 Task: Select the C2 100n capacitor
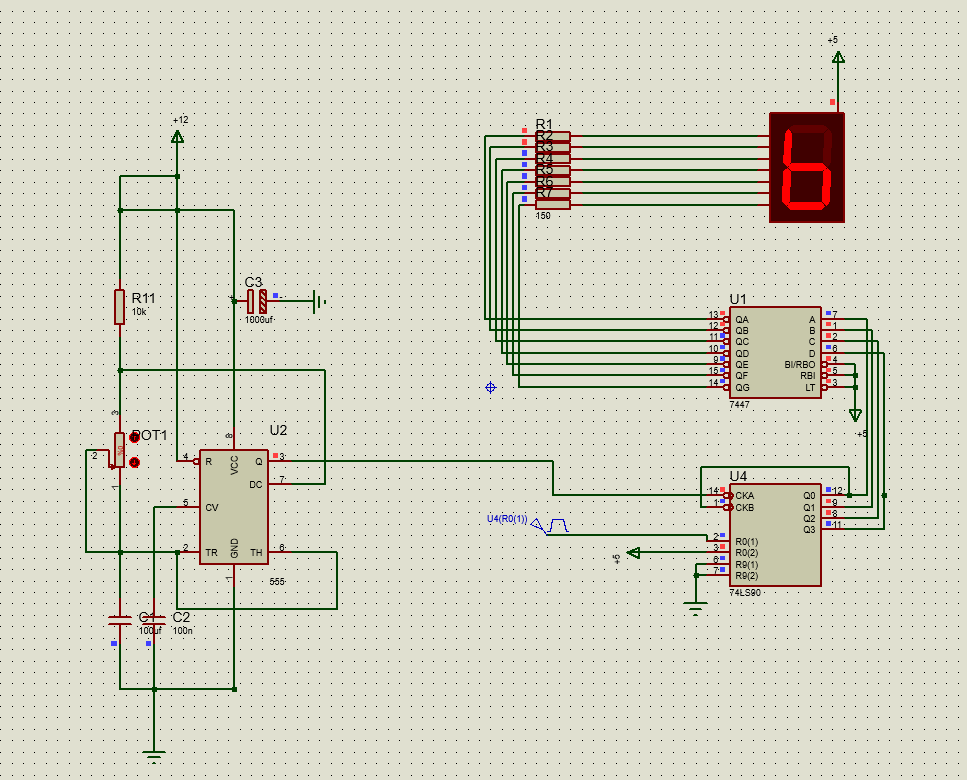pos(154,620)
